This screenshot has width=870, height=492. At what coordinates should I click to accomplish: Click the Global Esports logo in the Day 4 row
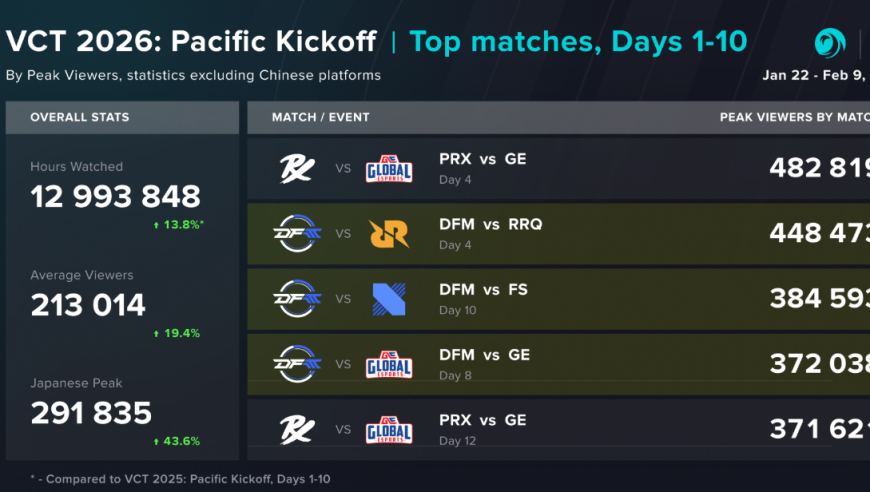click(389, 168)
